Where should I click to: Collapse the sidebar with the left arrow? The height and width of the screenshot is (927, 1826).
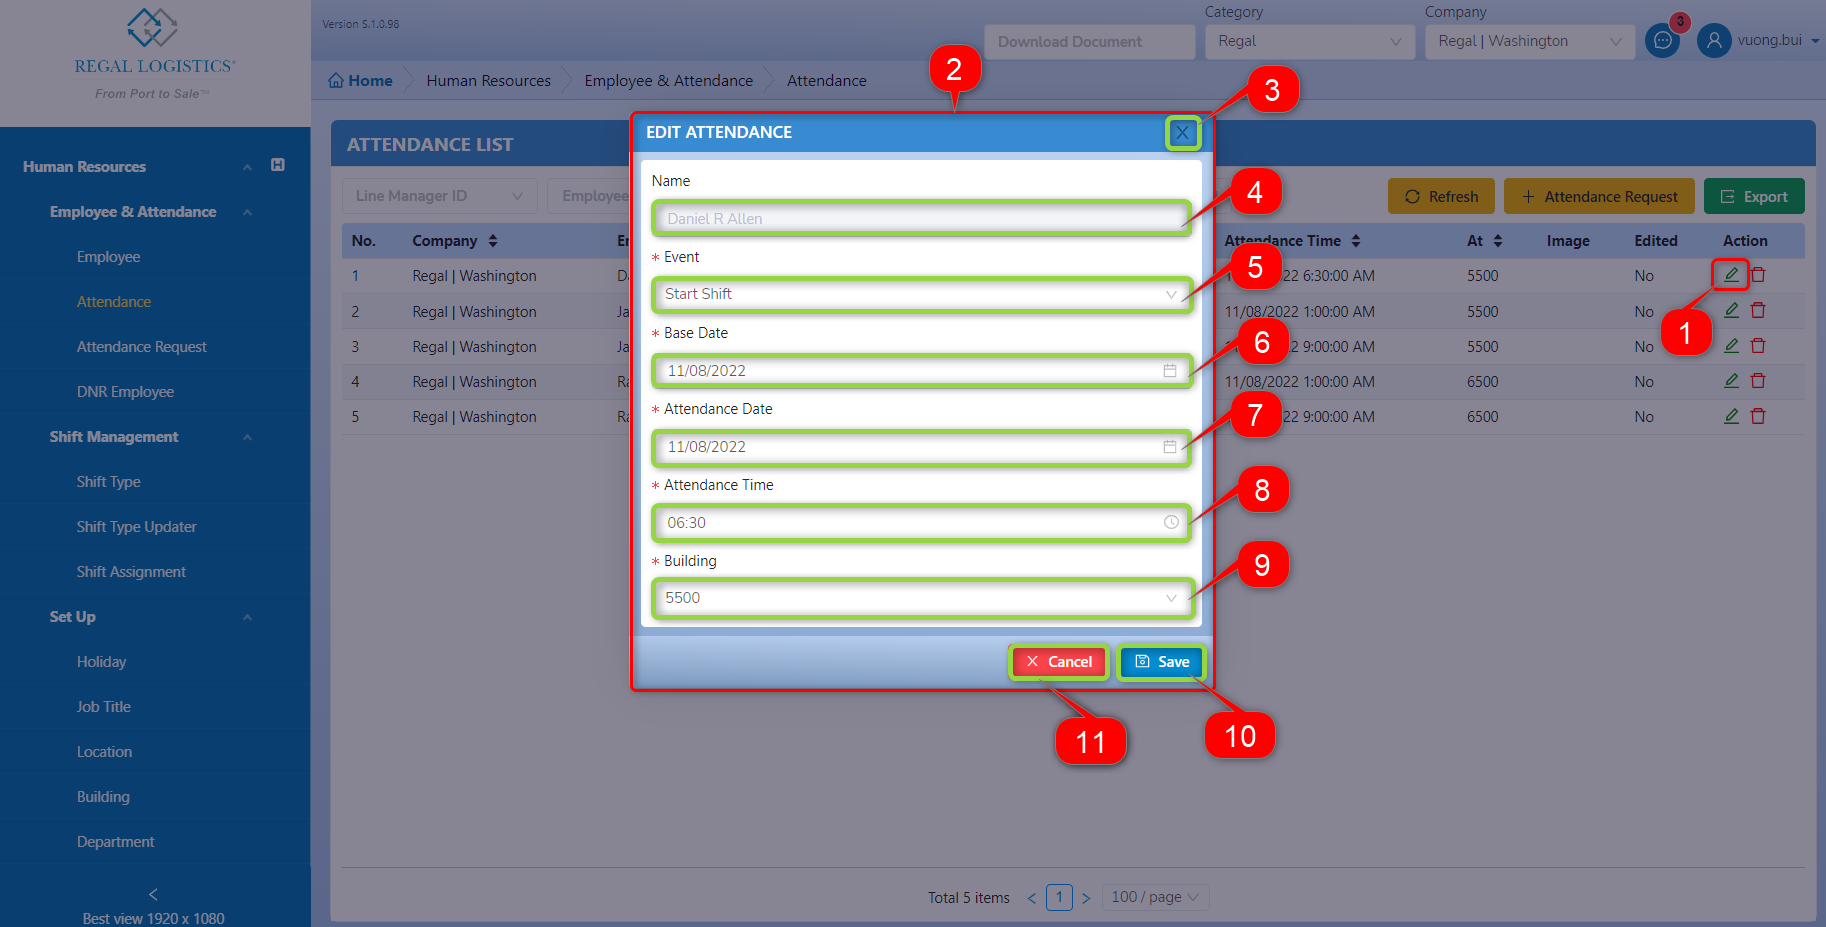(x=153, y=894)
